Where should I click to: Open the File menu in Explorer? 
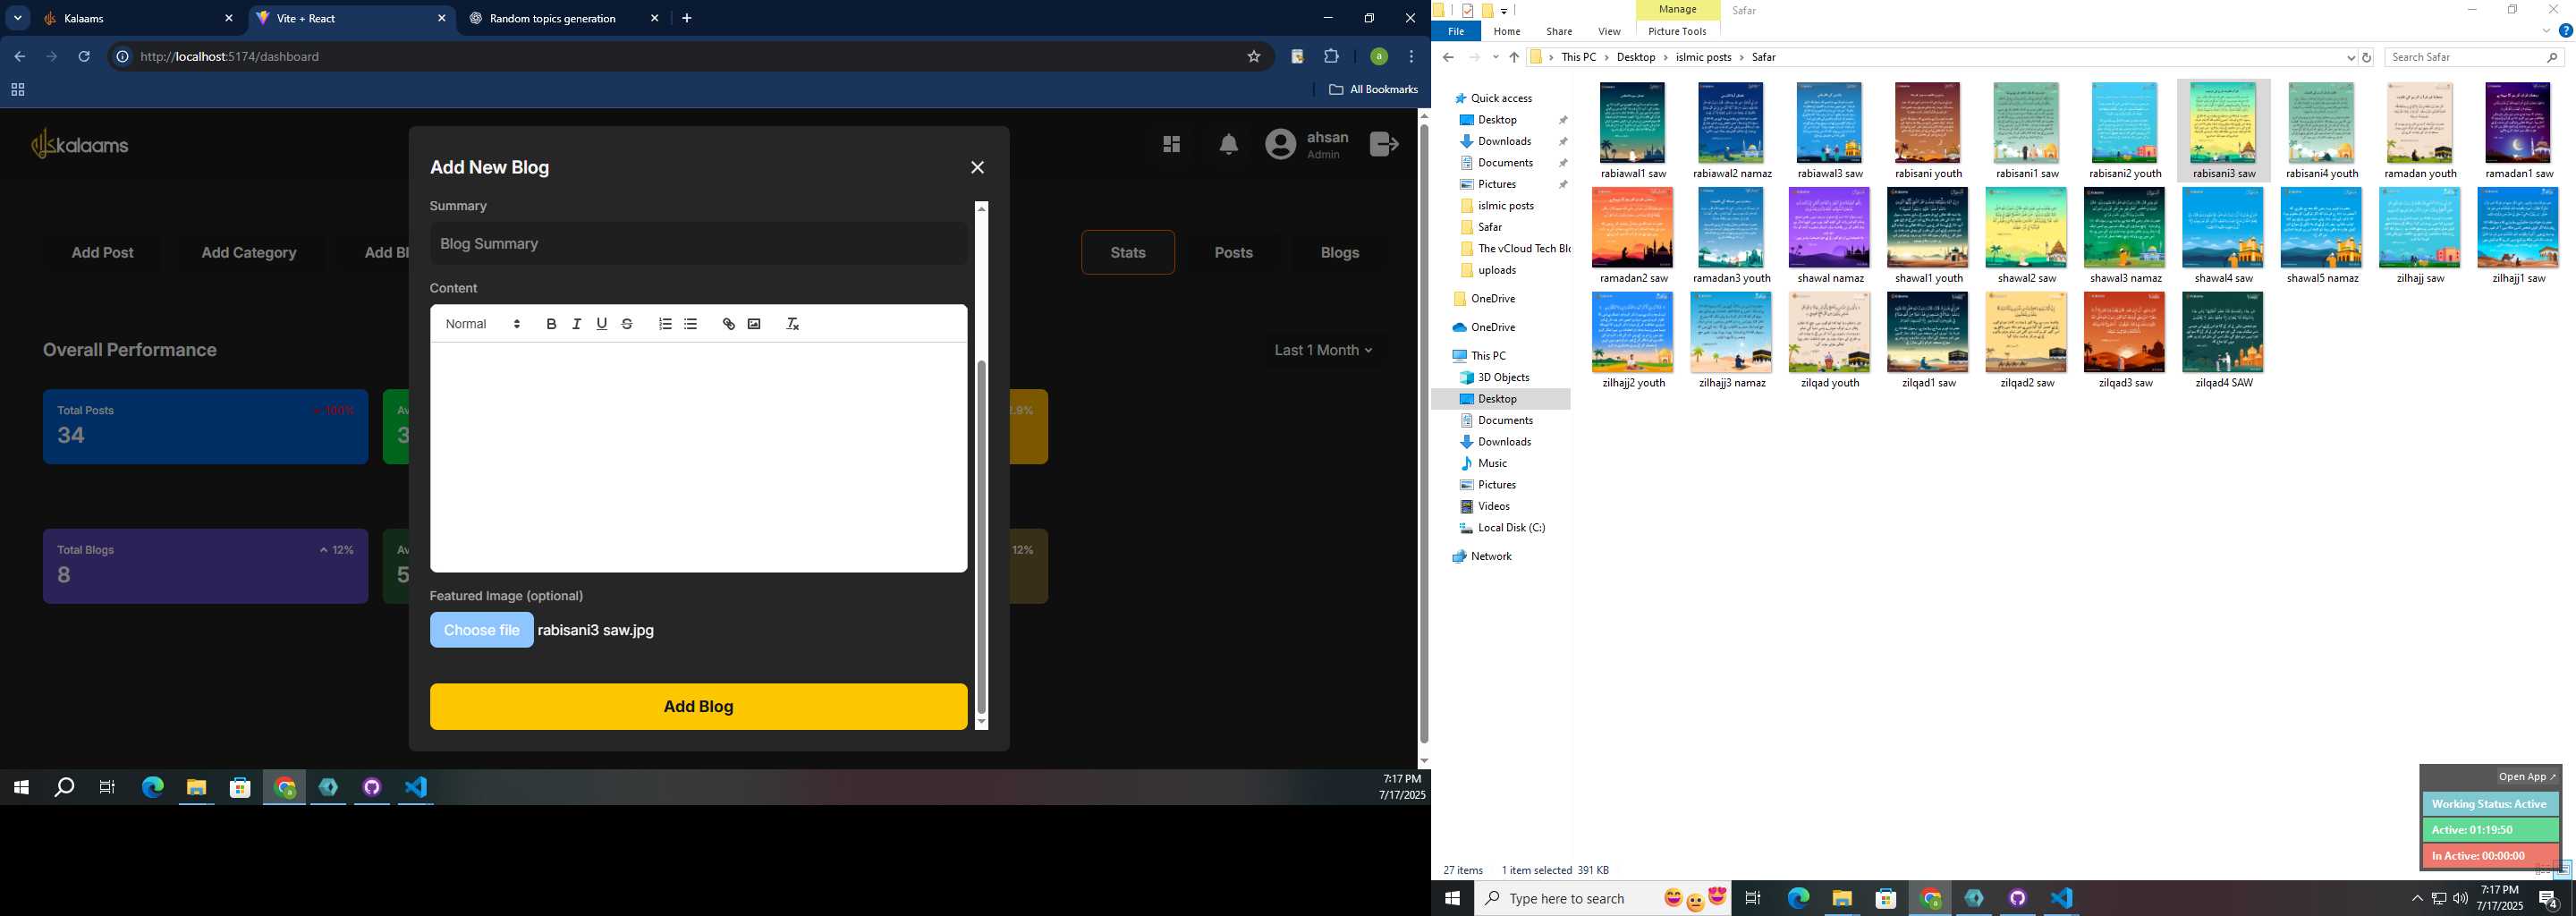(x=1456, y=32)
